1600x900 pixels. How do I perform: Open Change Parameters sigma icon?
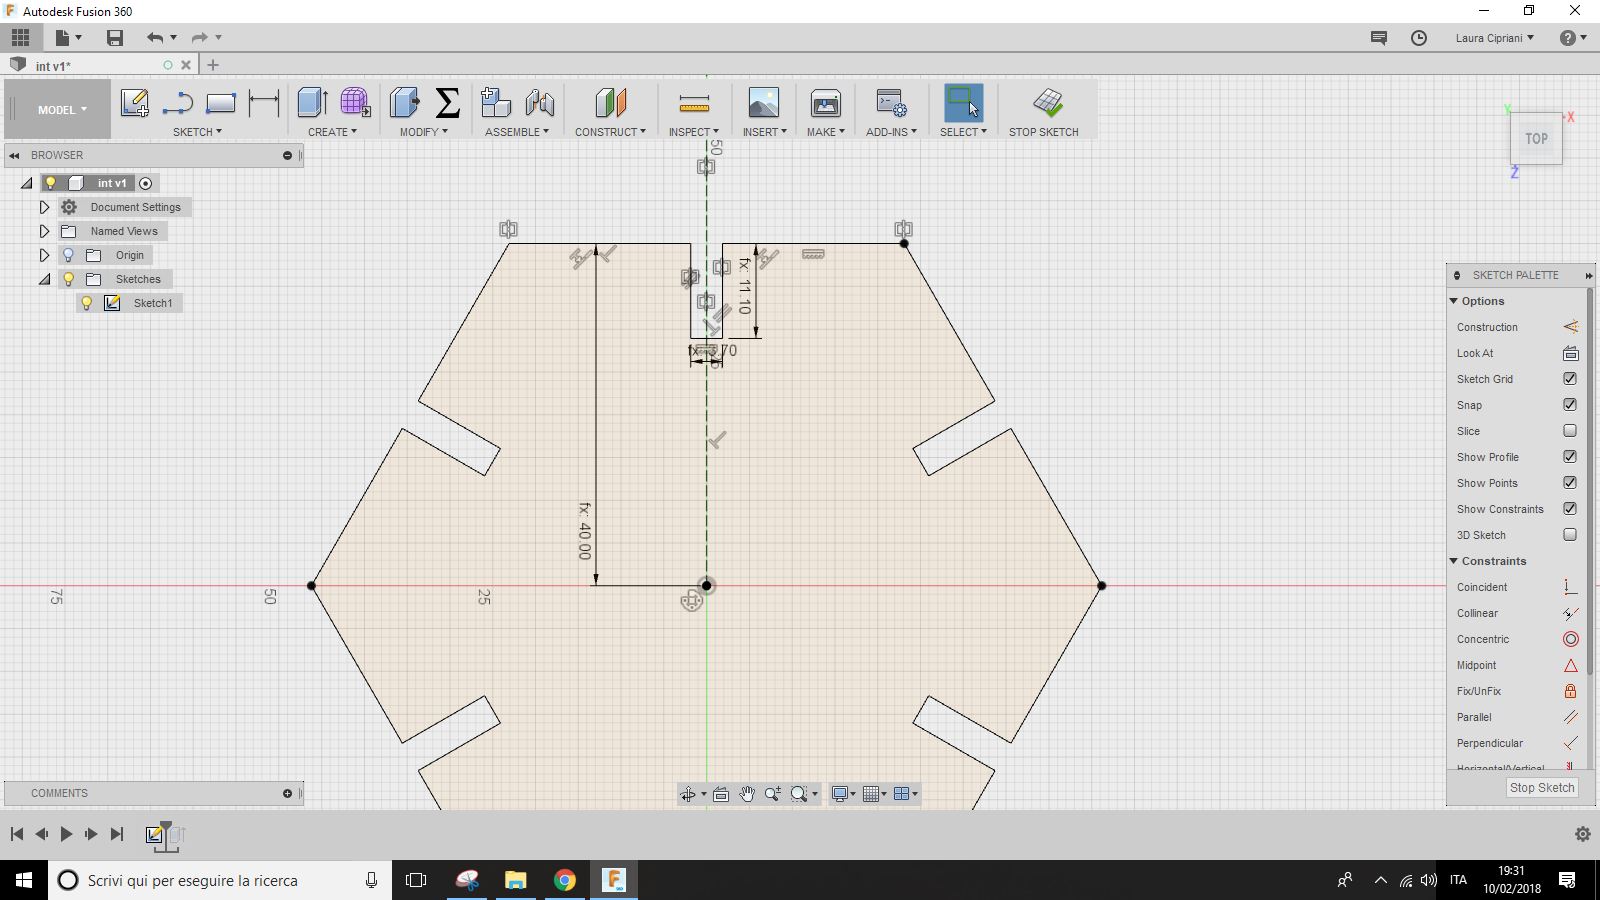448,102
